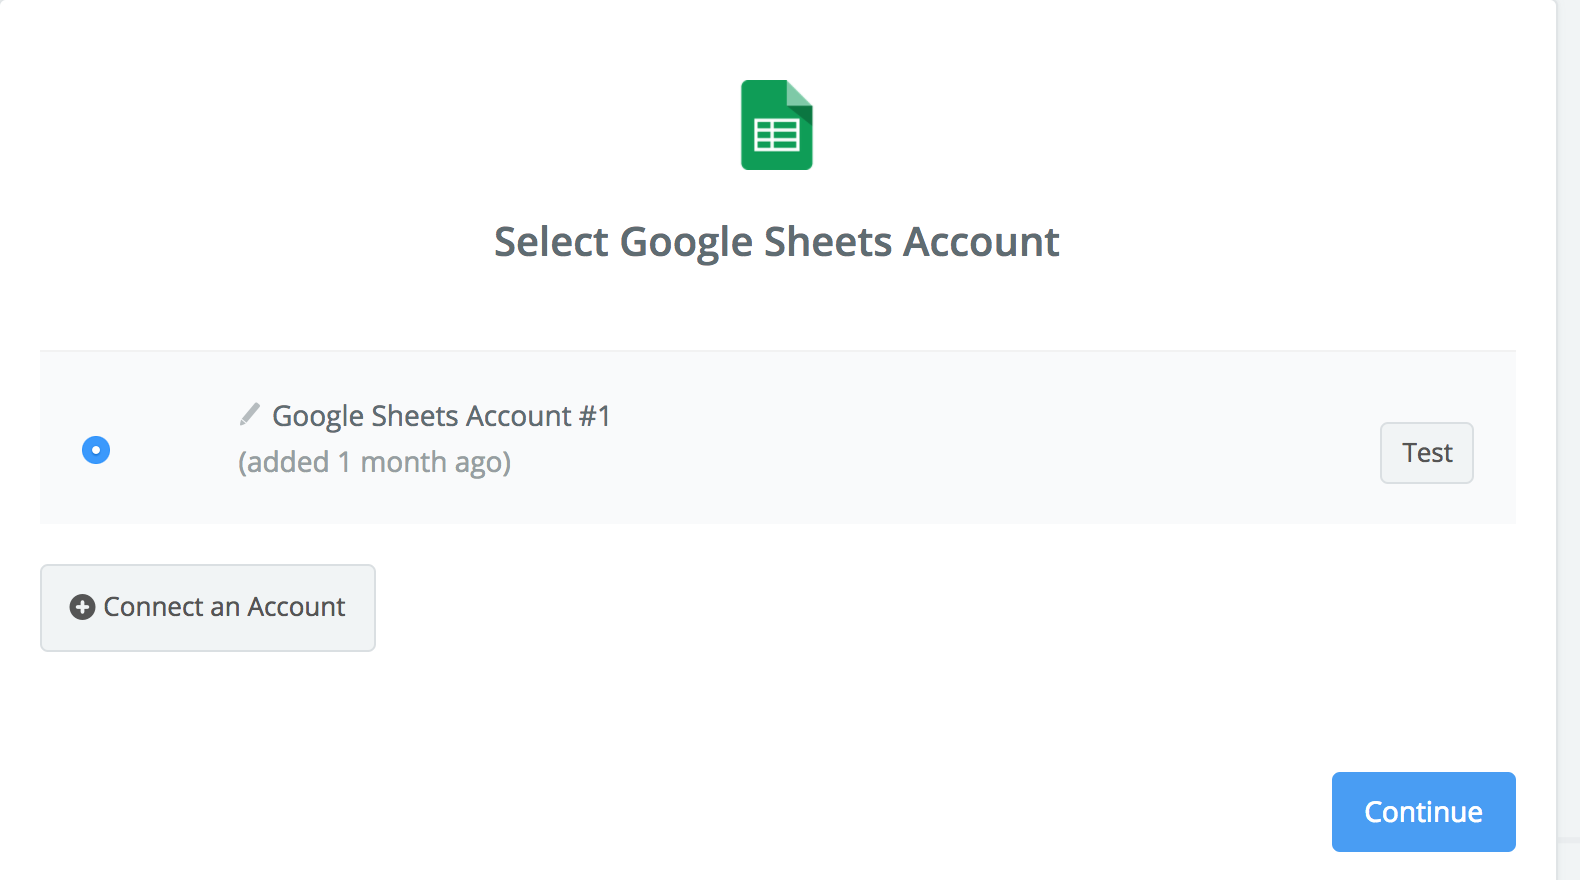Click the word "Select" in the page heading
The width and height of the screenshot is (1580, 880).
point(551,242)
